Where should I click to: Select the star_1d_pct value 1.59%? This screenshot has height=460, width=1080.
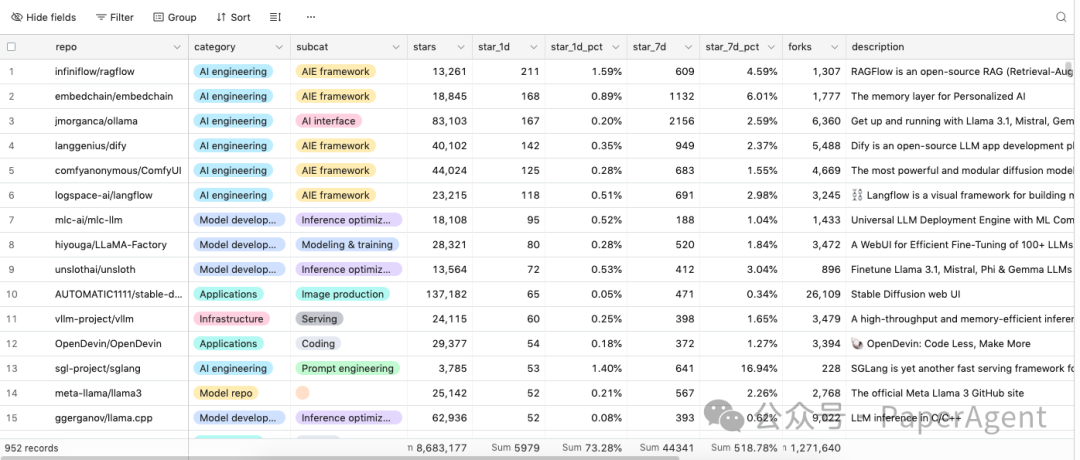point(606,72)
